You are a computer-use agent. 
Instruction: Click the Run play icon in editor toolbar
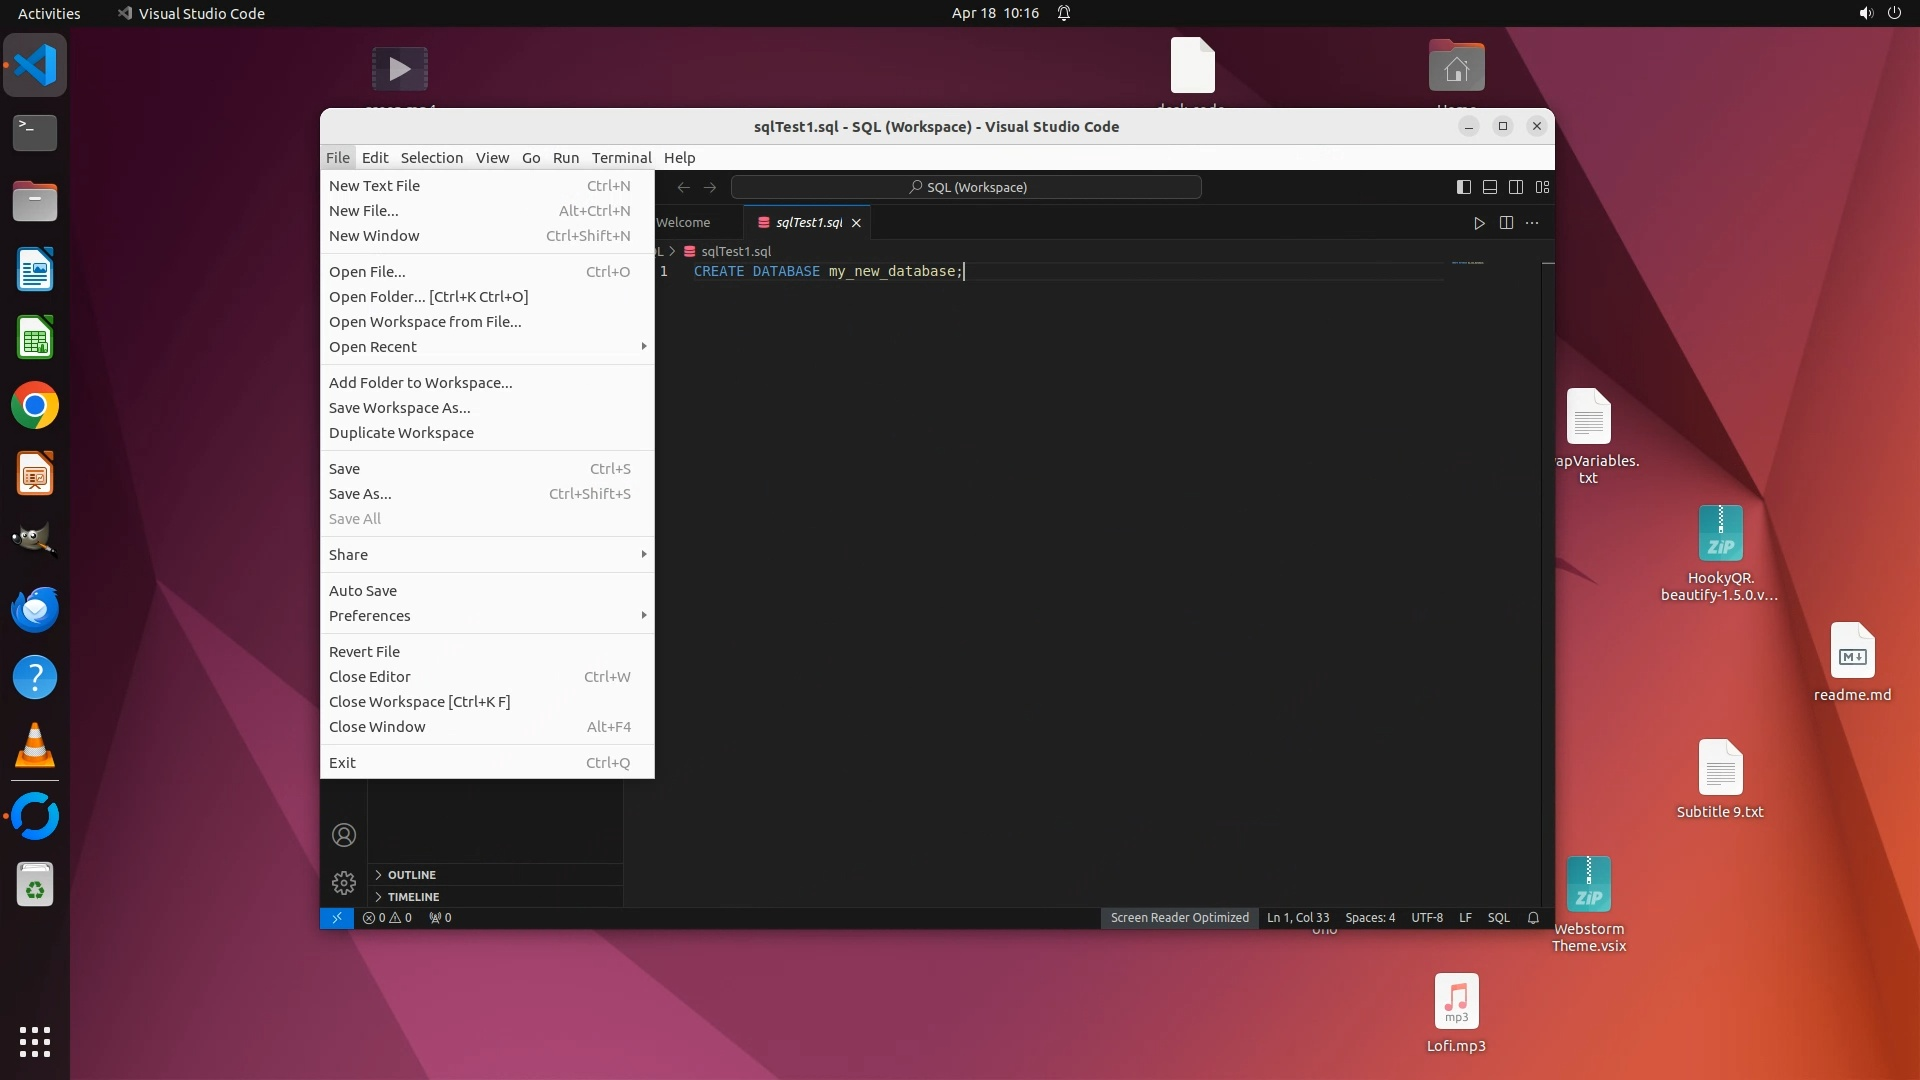click(1479, 223)
